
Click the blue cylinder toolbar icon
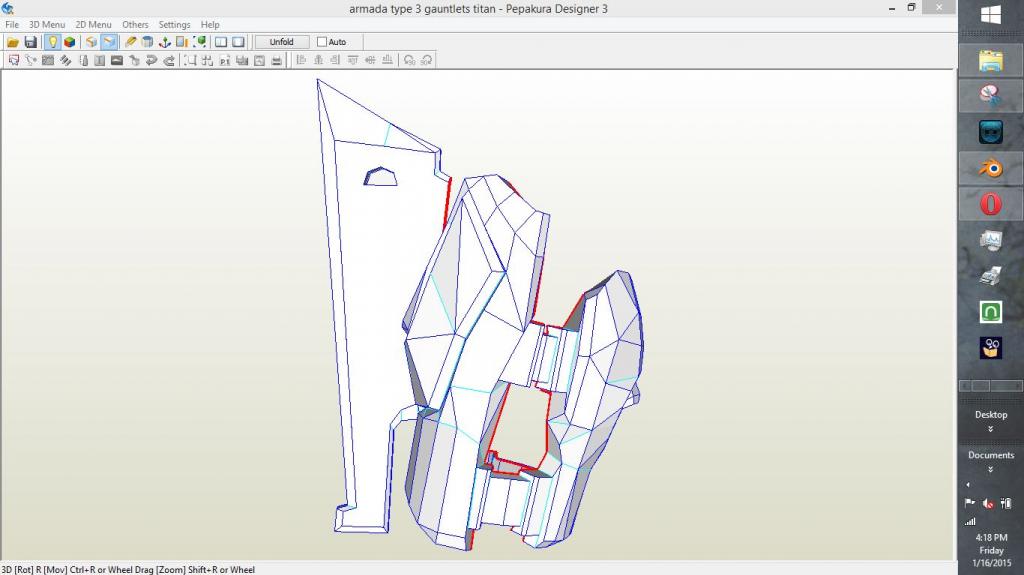pos(148,42)
